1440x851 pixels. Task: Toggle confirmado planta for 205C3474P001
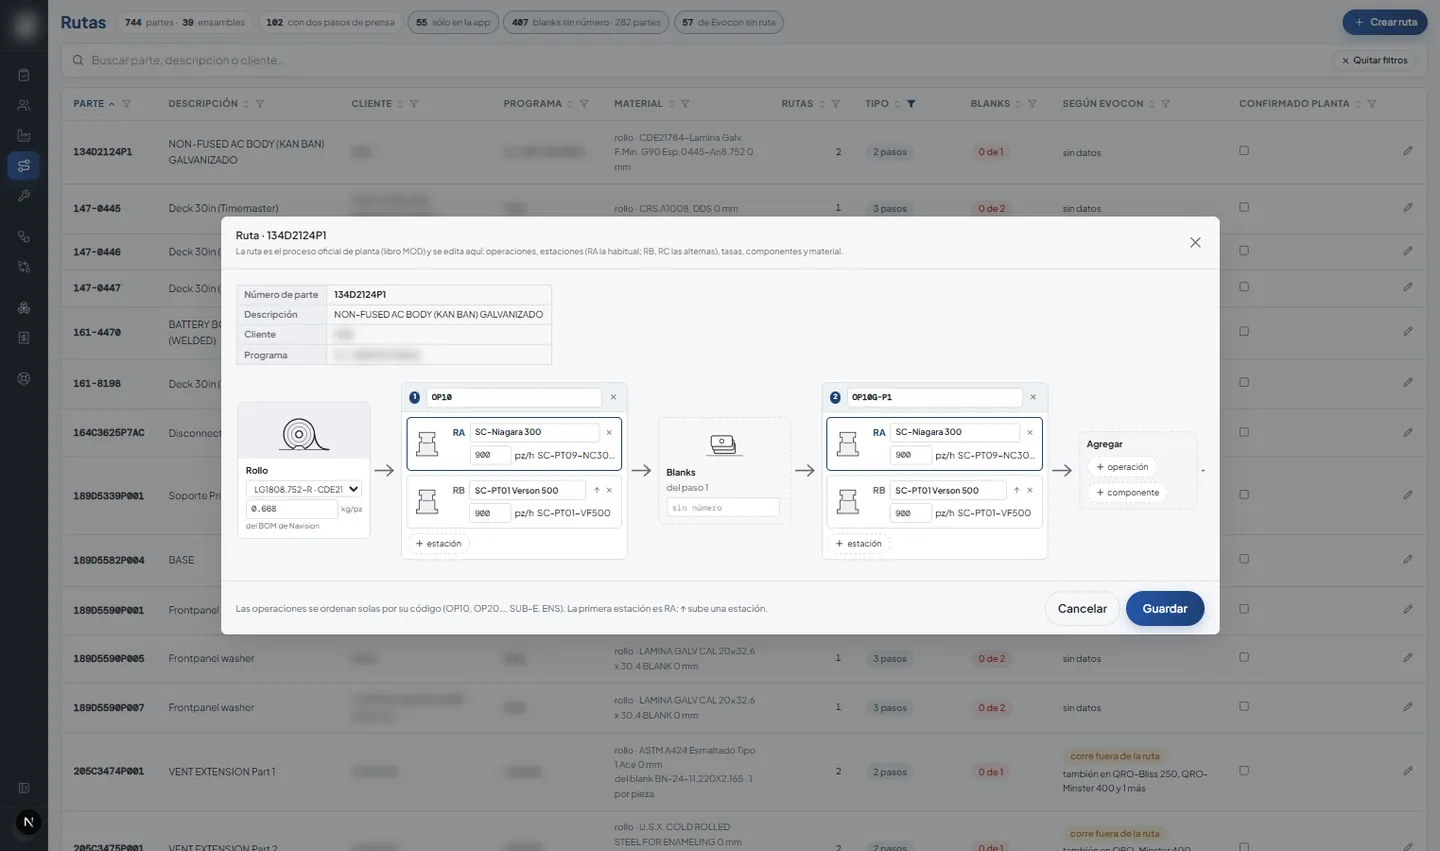[1244, 770]
